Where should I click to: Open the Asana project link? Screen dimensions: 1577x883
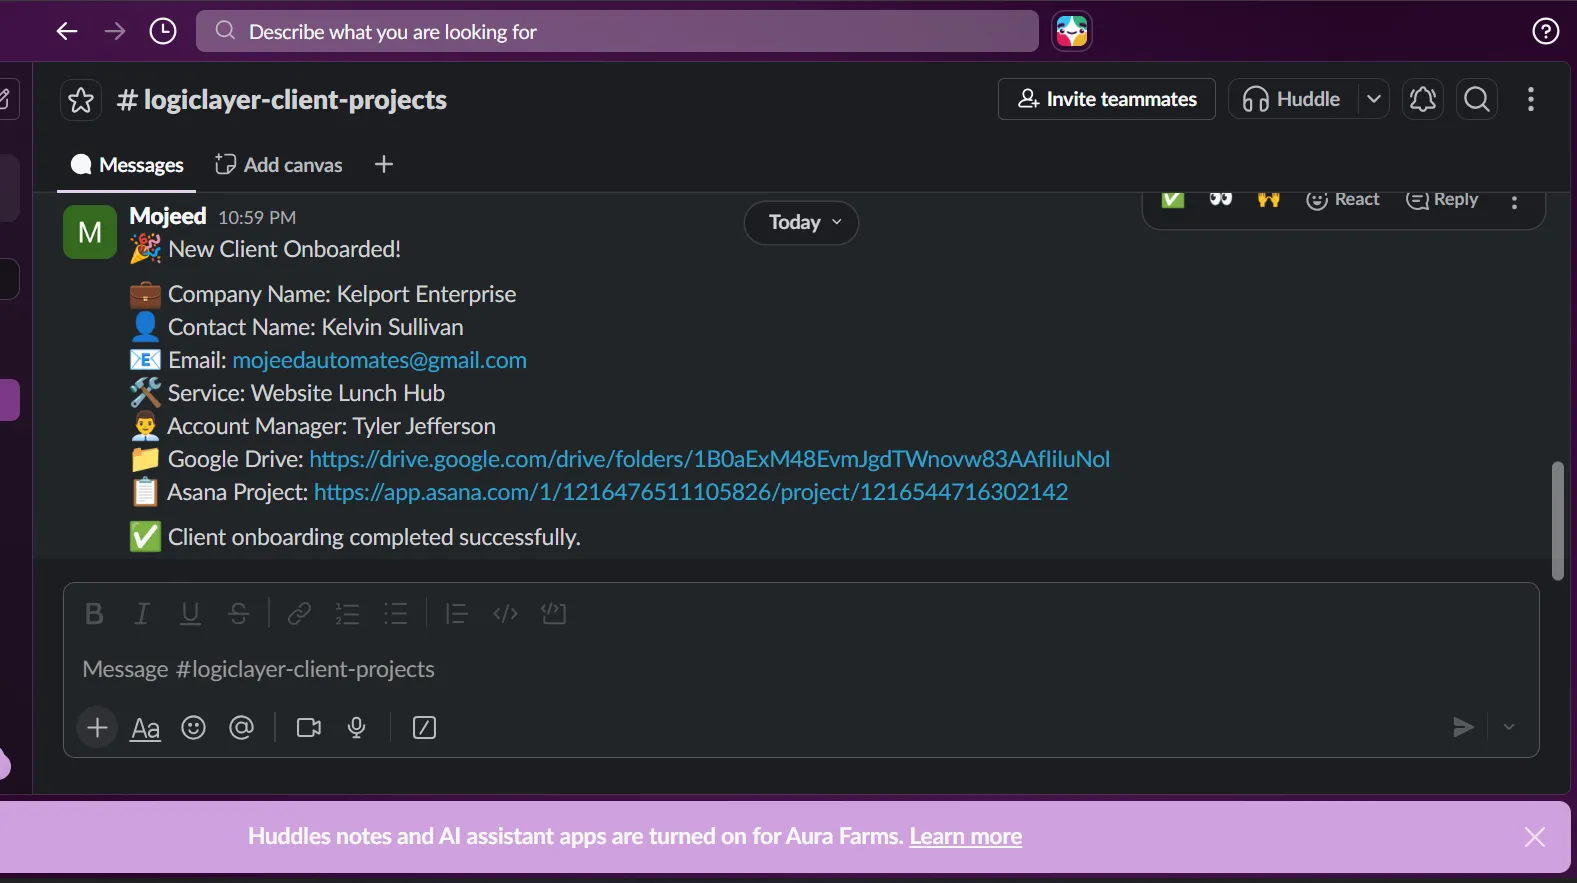point(691,492)
